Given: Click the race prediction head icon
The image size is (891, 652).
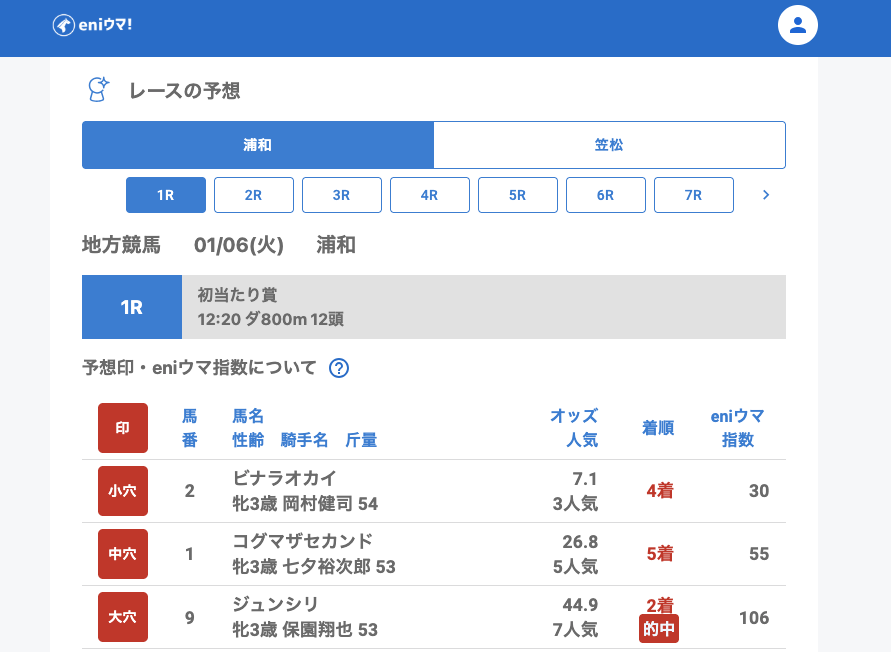Looking at the screenshot, I should coord(97,90).
